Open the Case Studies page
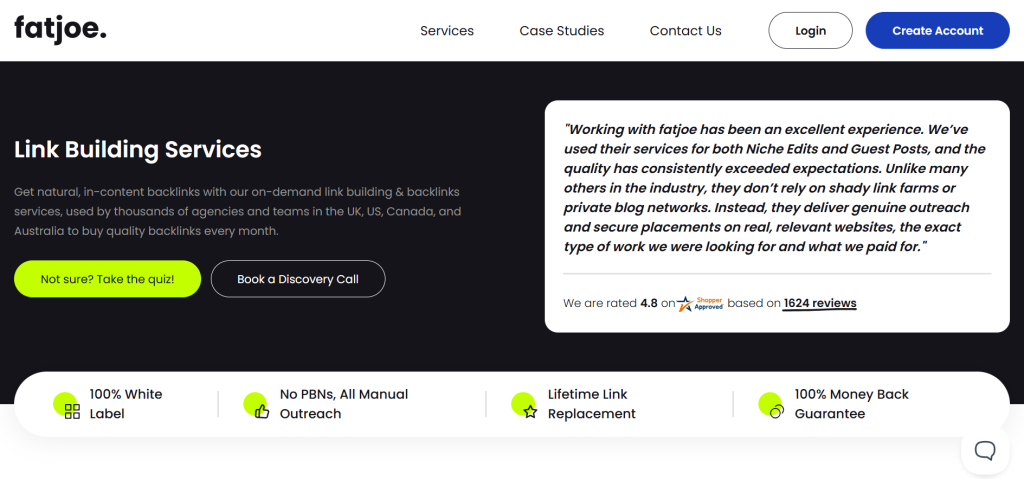 [562, 31]
